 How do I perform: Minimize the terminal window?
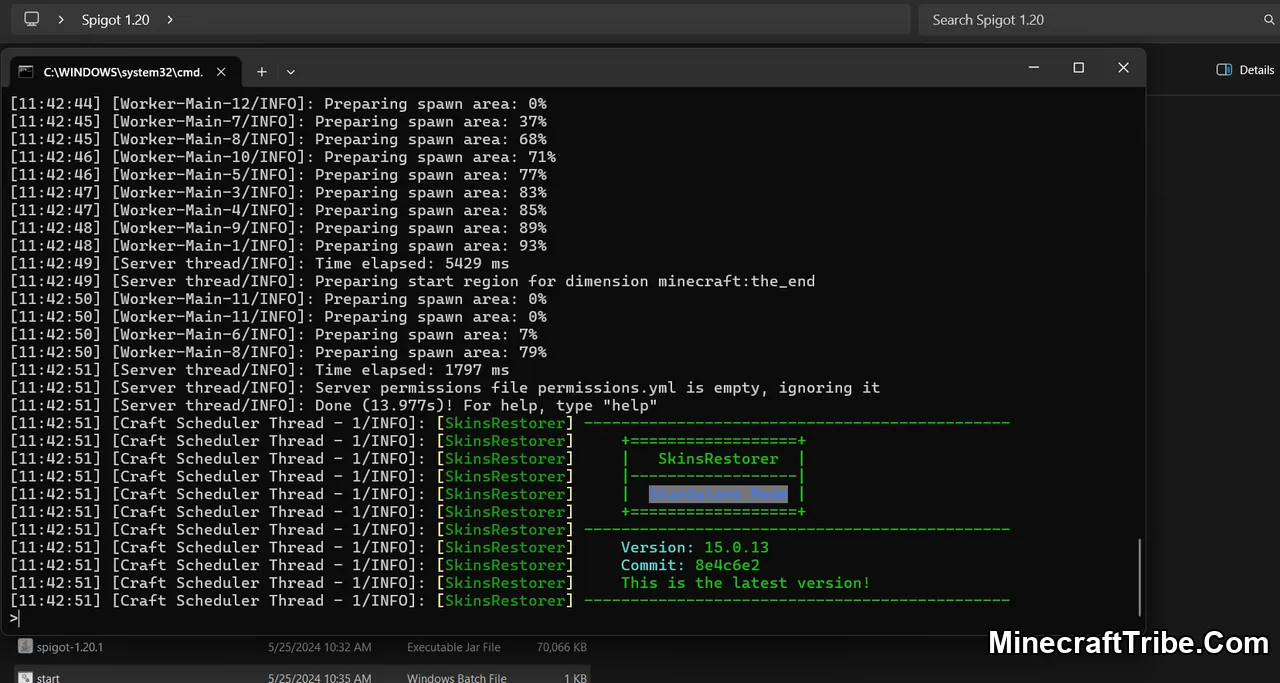coord(1033,68)
